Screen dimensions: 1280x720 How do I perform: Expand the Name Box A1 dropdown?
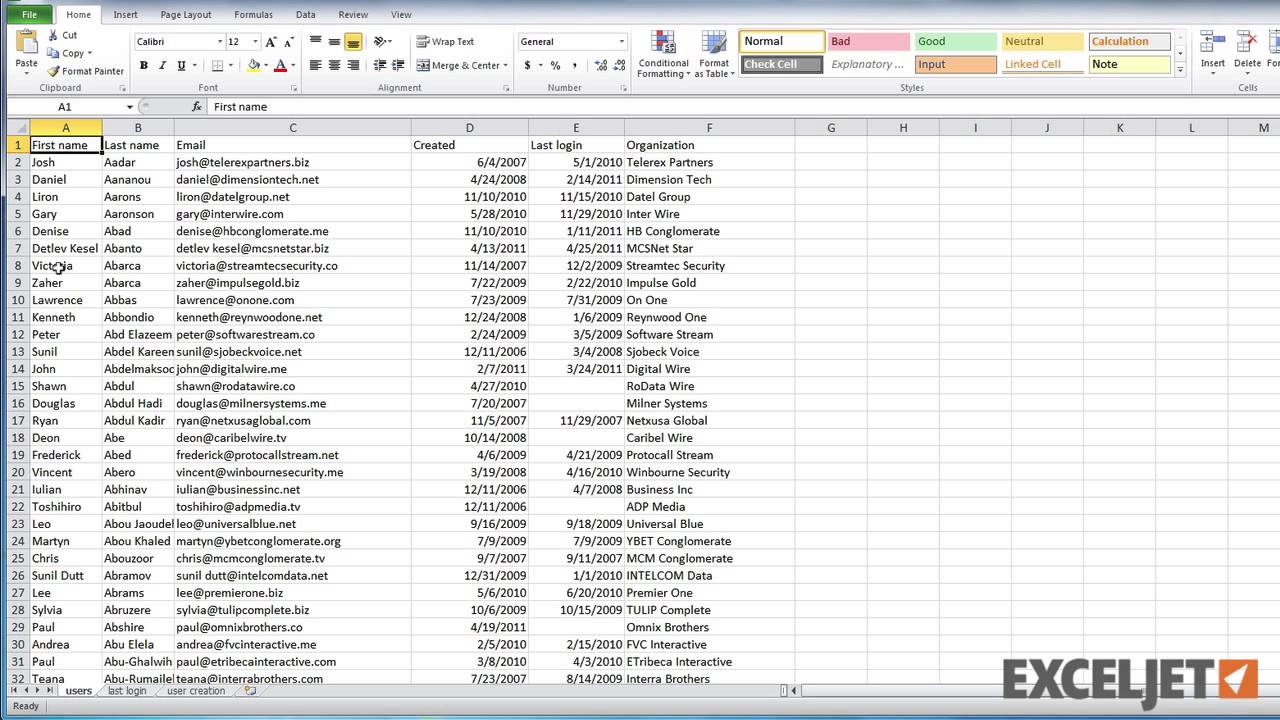pos(129,107)
